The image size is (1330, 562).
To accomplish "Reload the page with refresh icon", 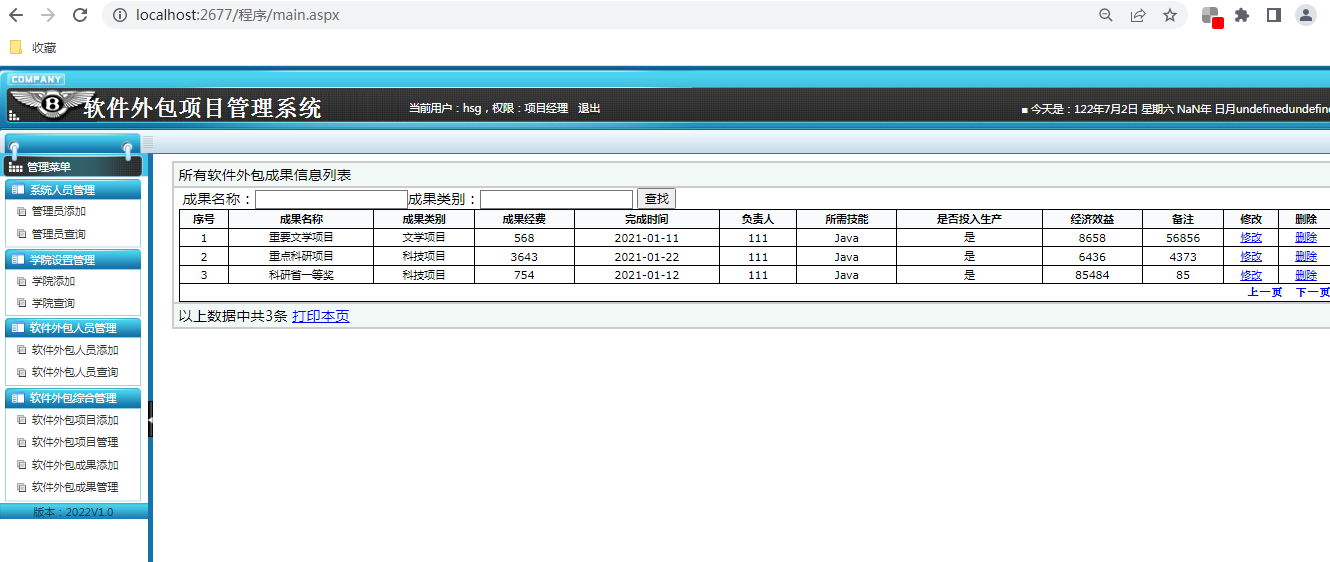I will pyautogui.click(x=80, y=15).
